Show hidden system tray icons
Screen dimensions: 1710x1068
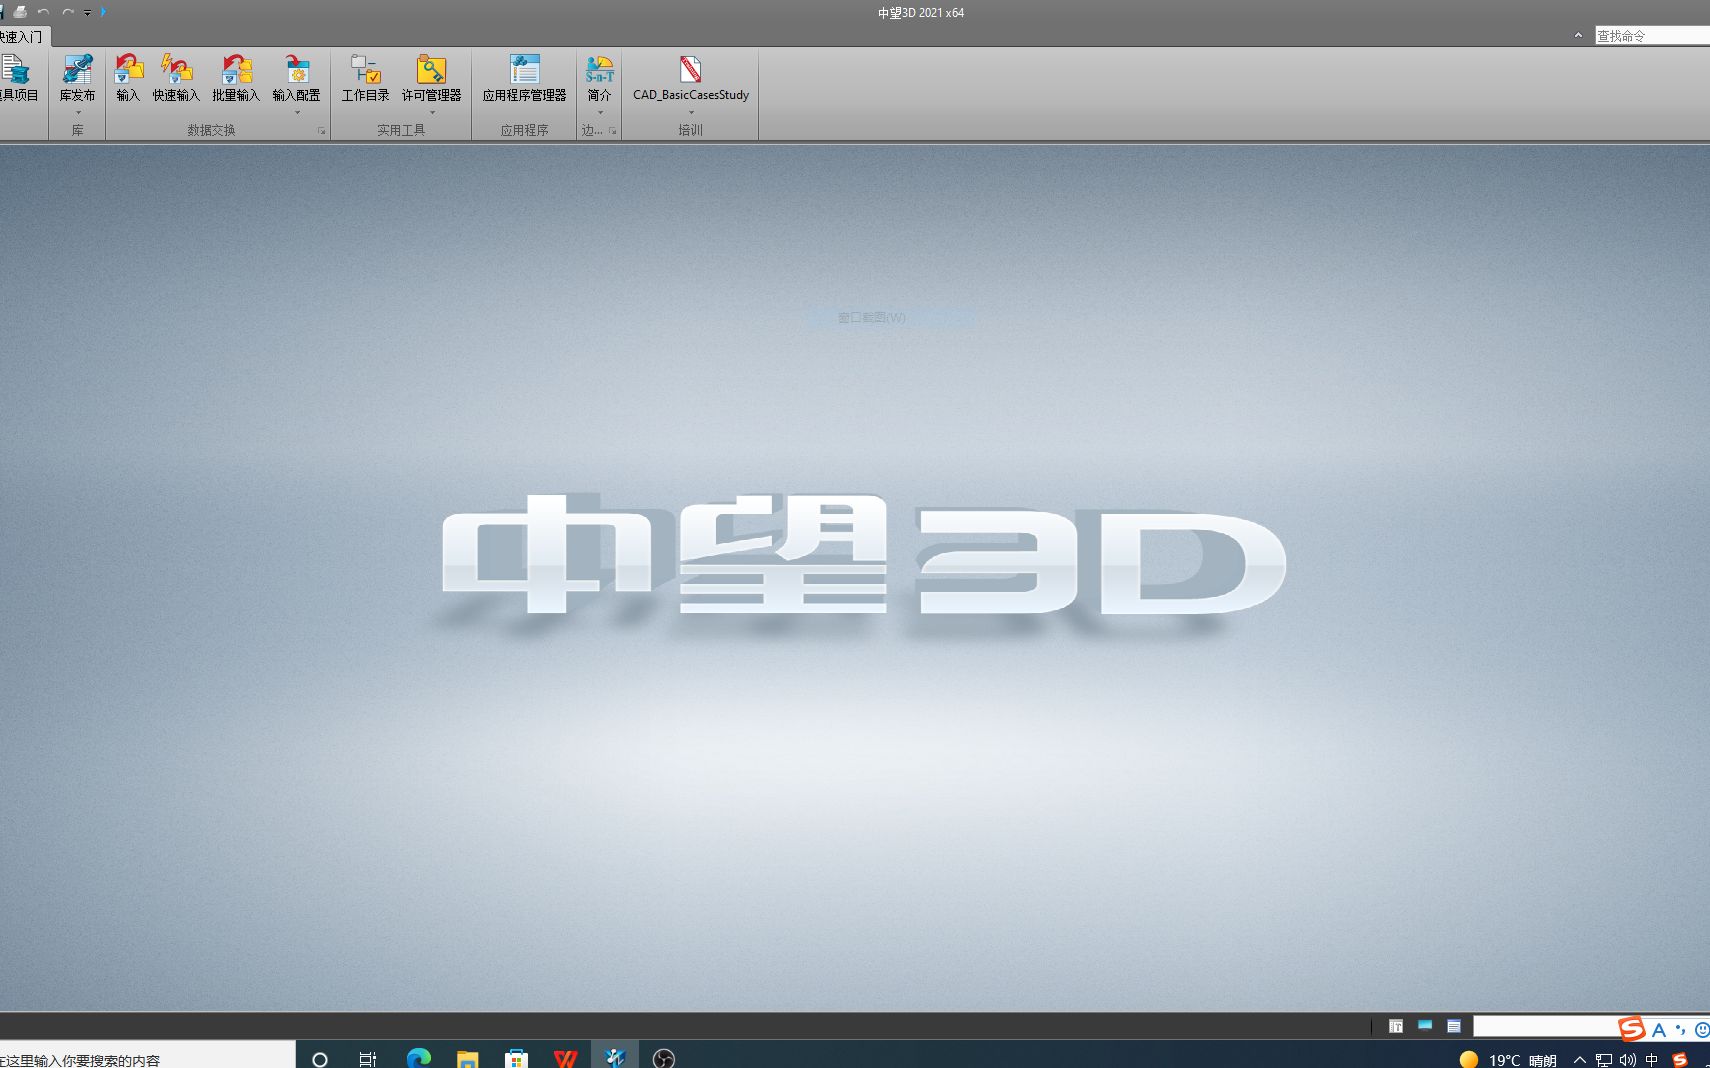(x=1580, y=1059)
